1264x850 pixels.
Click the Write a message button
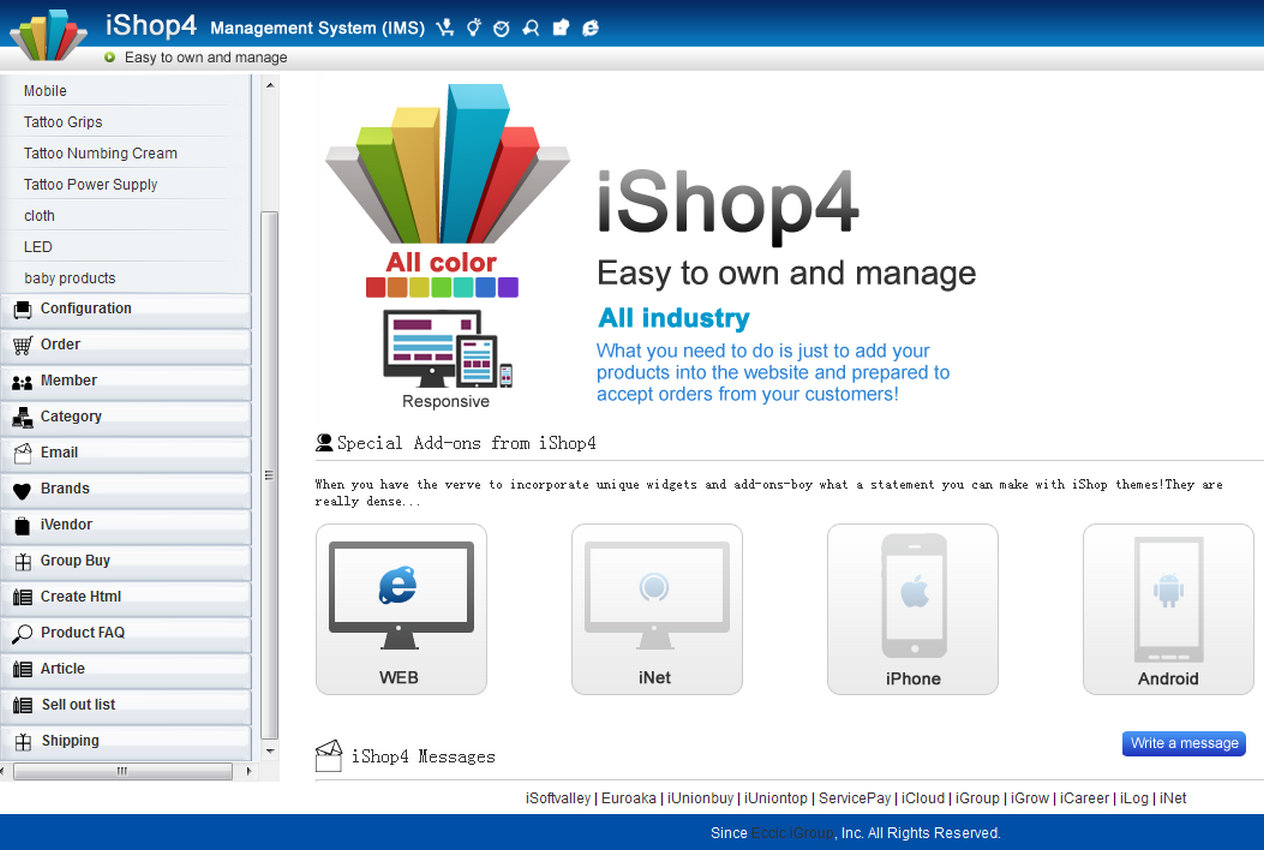point(1184,743)
